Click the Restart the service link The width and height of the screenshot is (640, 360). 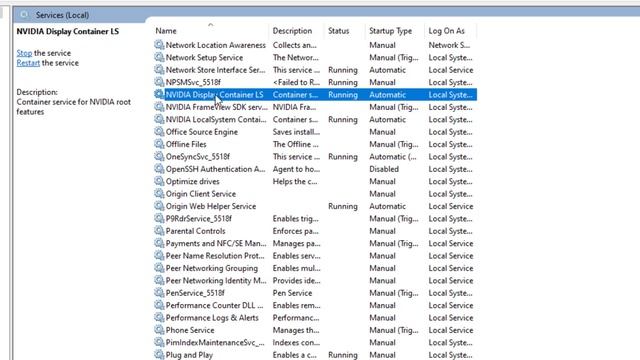click(x=28, y=63)
